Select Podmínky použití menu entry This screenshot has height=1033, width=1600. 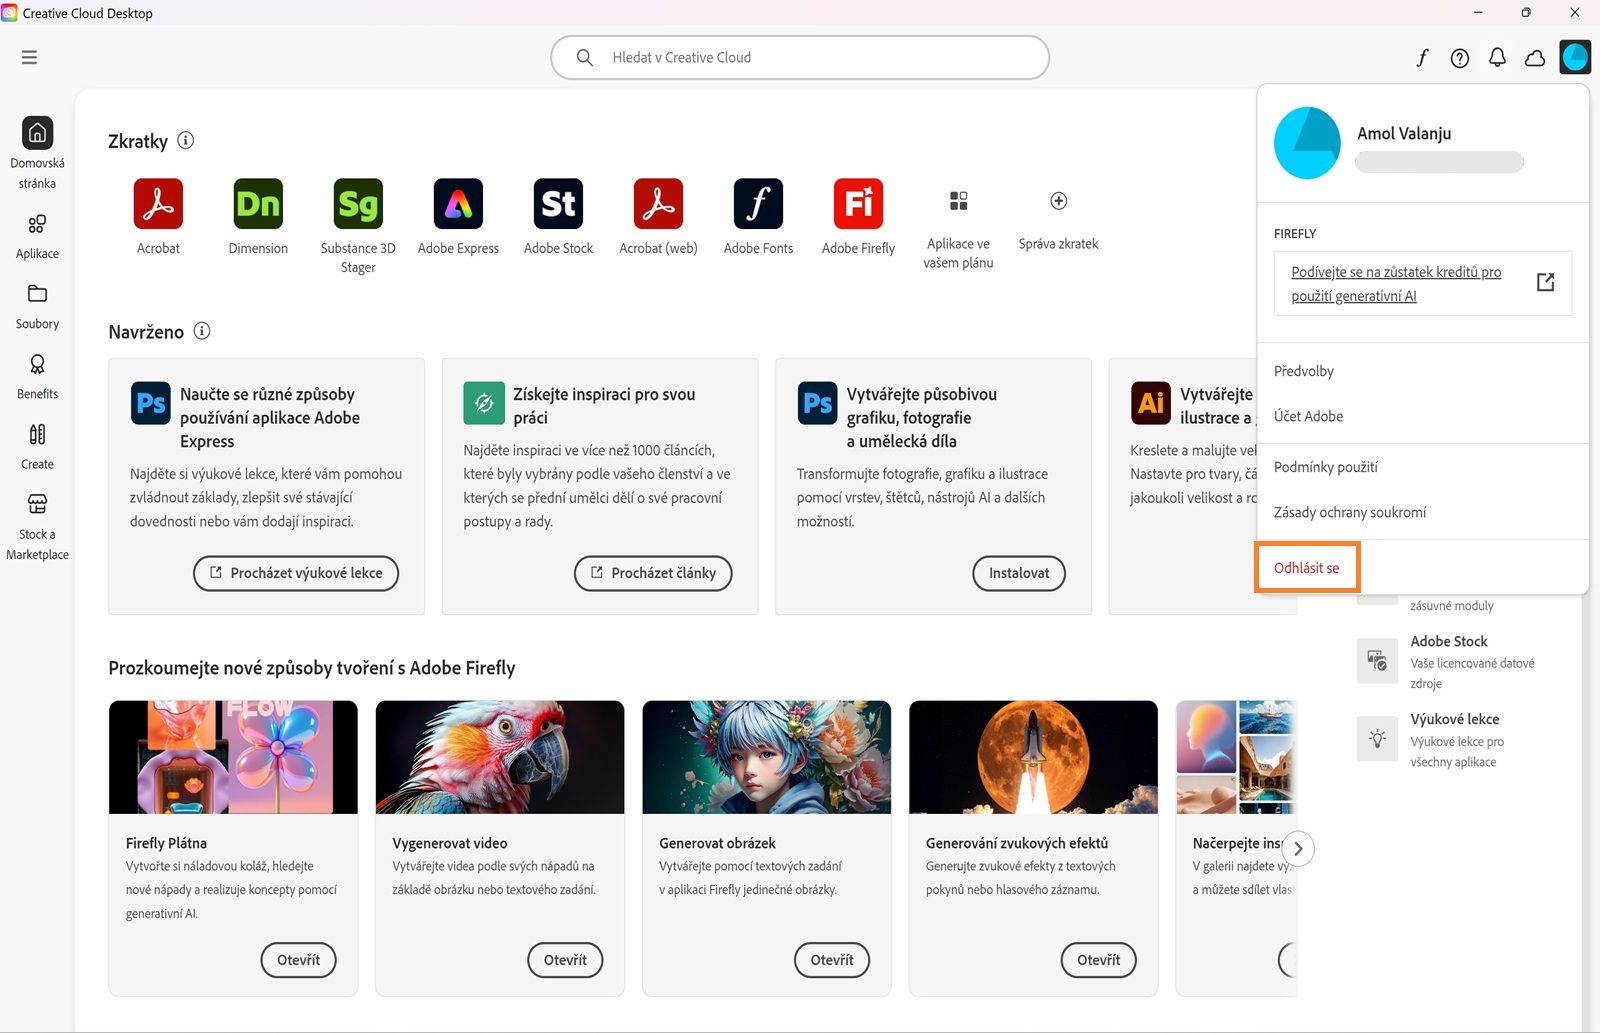click(x=1326, y=467)
